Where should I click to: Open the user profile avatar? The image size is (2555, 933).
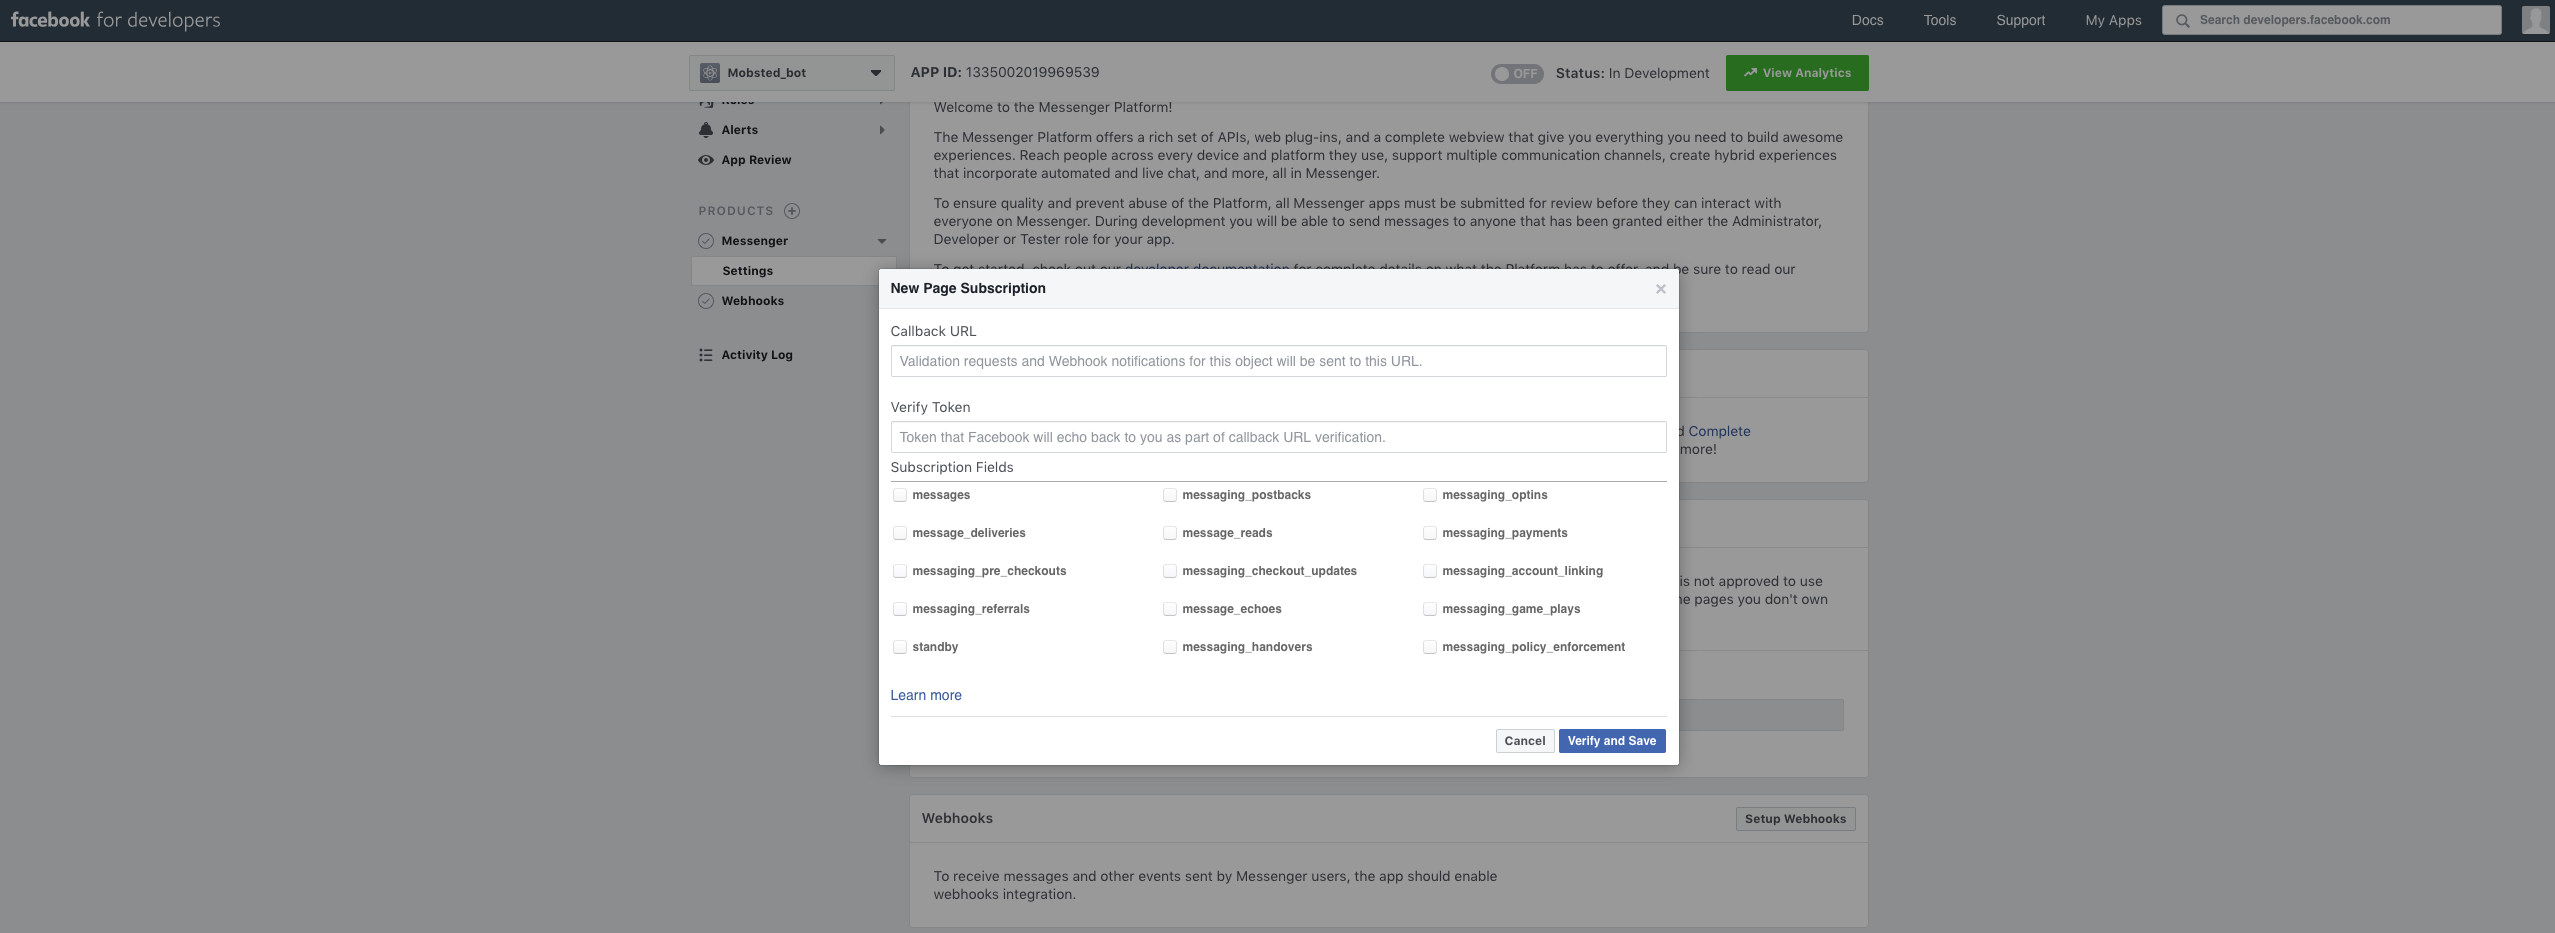click(x=2535, y=20)
